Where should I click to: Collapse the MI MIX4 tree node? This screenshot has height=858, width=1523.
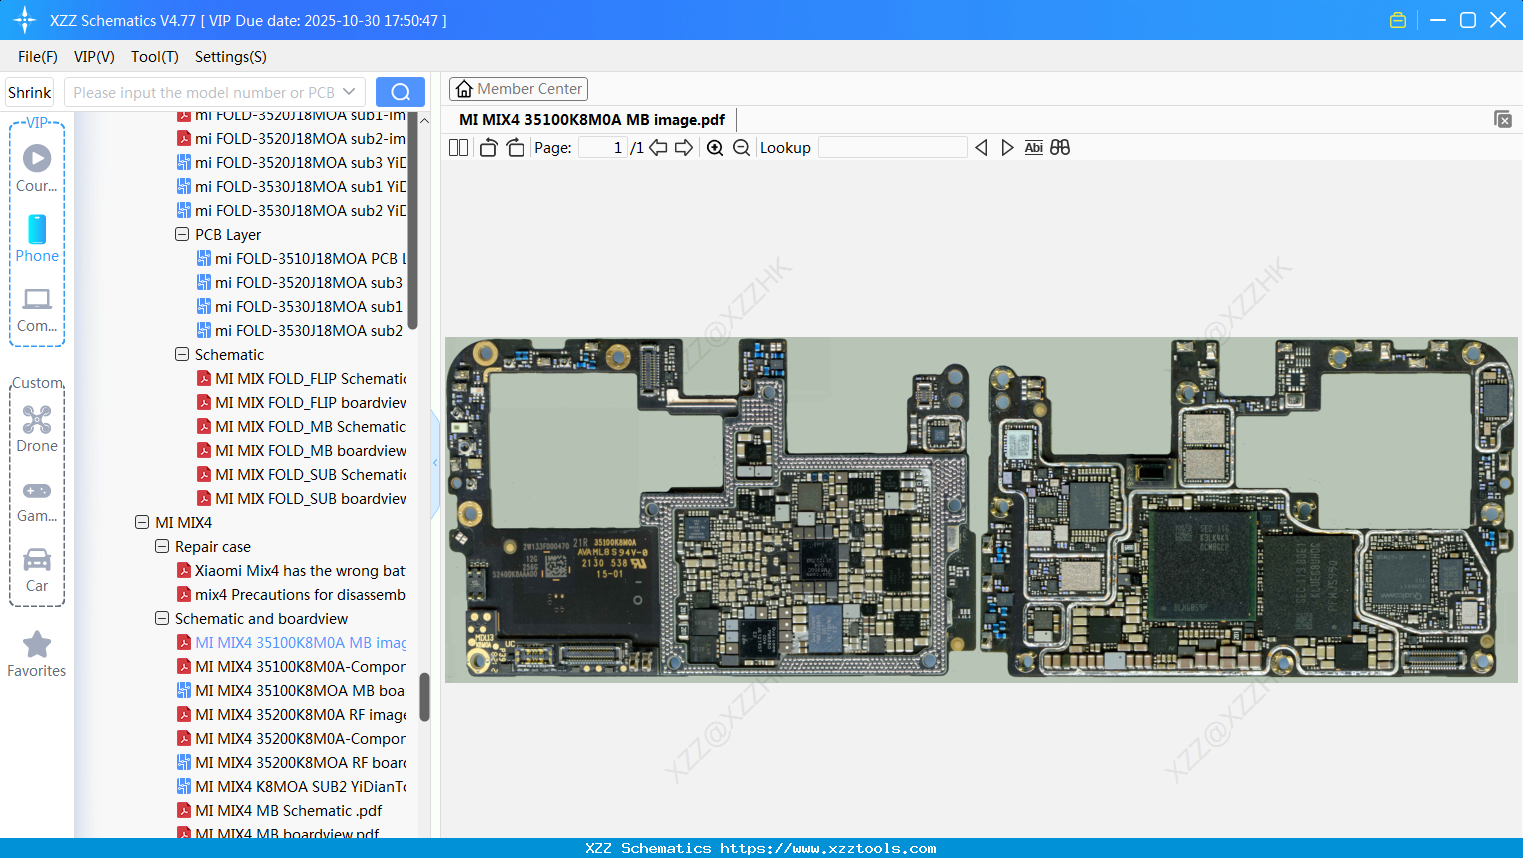(x=142, y=522)
